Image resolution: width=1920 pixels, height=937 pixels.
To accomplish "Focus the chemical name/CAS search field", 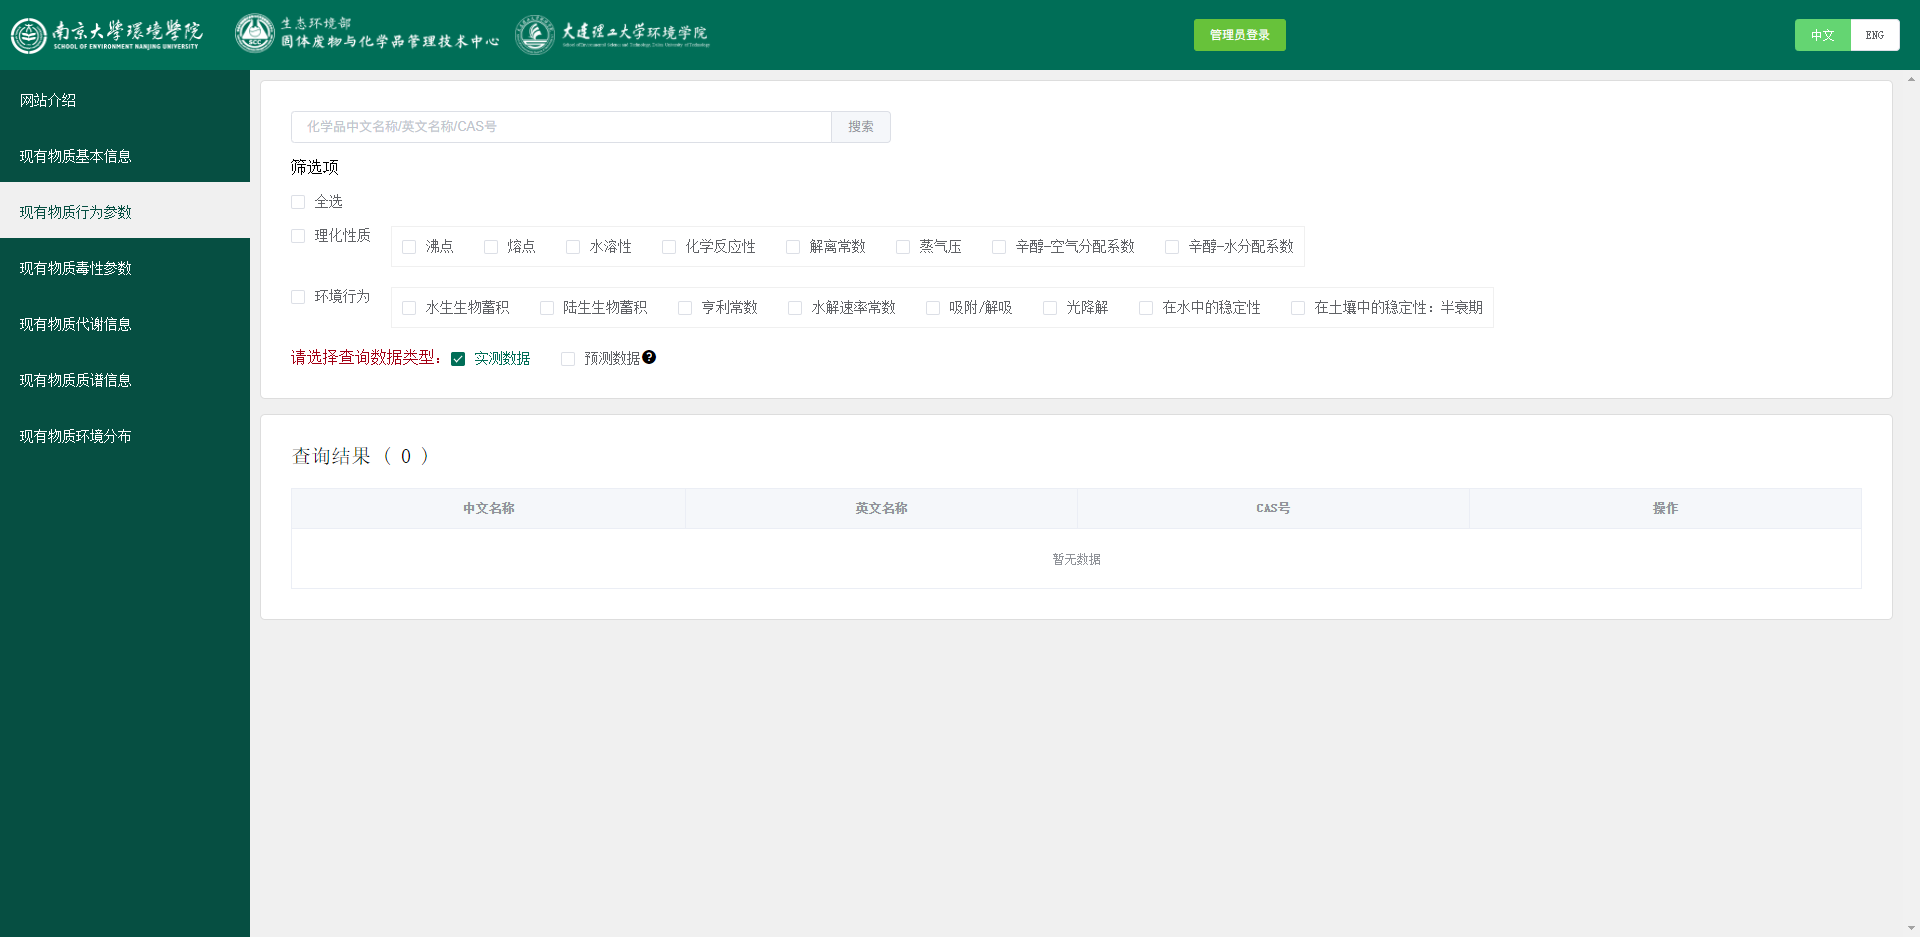I will 561,127.
